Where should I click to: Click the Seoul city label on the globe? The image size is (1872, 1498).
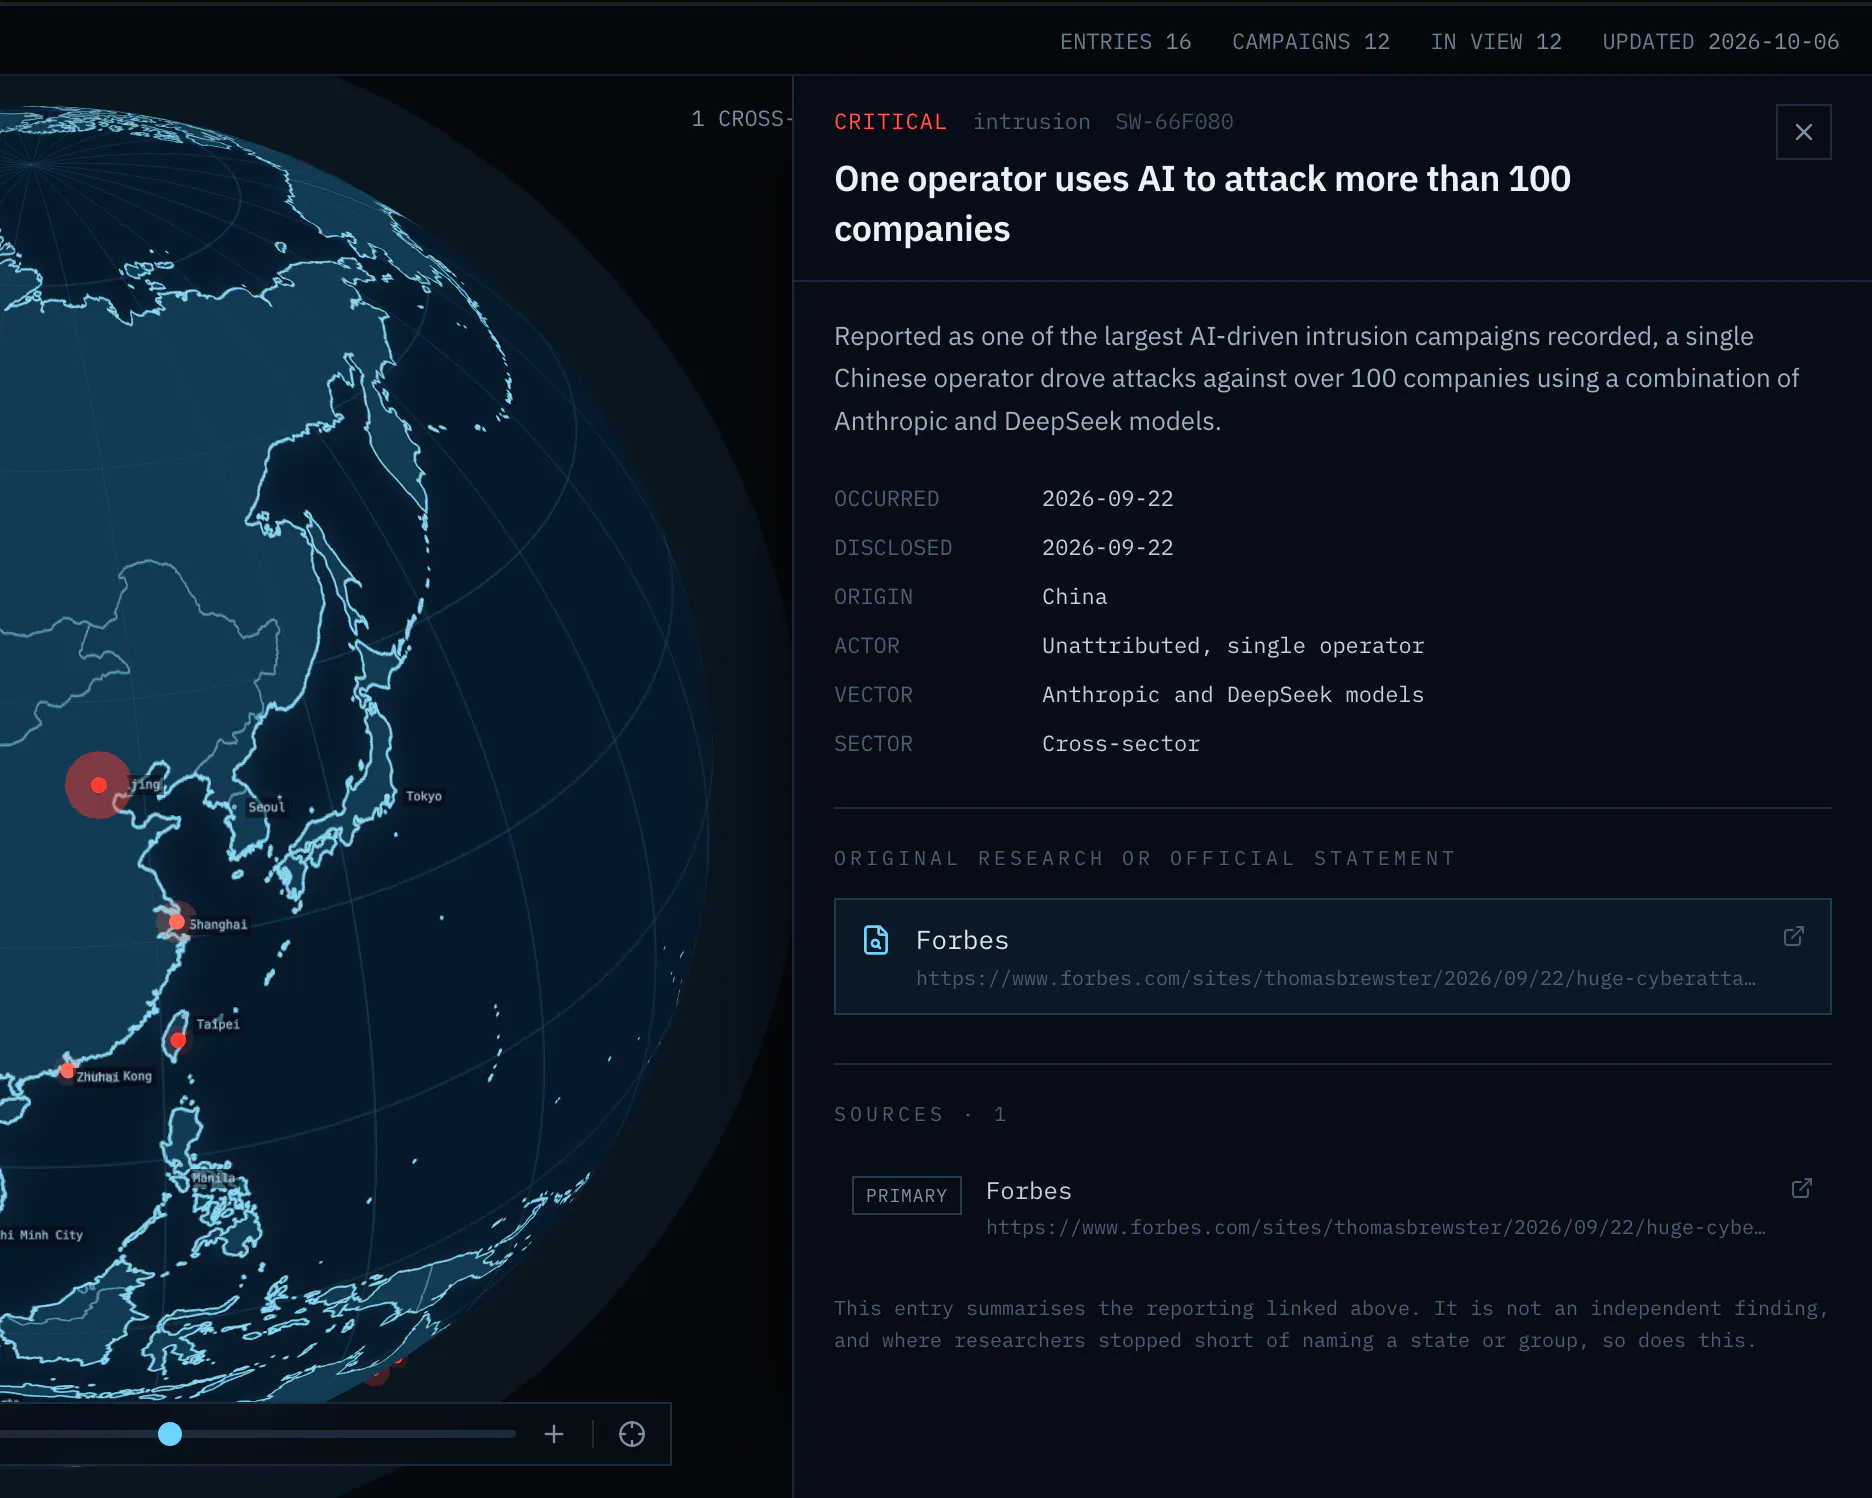pyautogui.click(x=266, y=807)
